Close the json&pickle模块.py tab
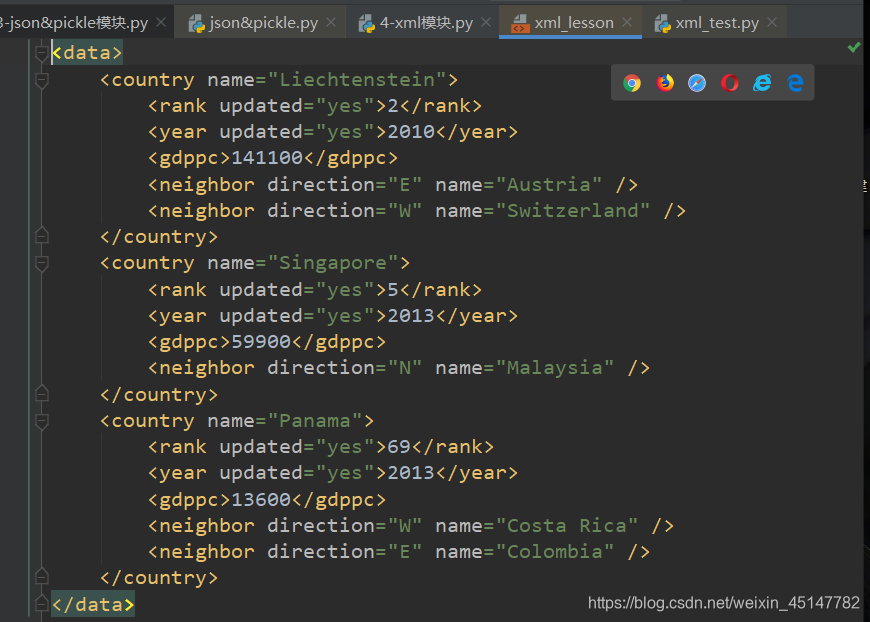 (x=161, y=22)
